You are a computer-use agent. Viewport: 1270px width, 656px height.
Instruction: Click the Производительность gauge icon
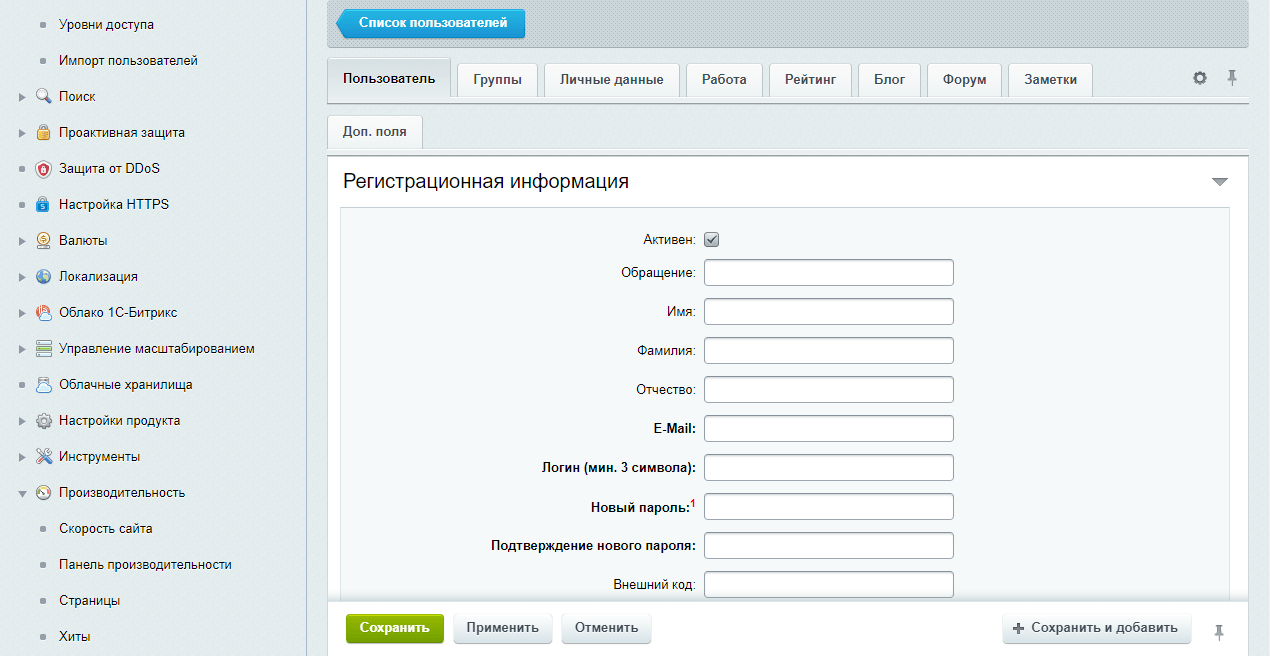(x=43, y=492)
